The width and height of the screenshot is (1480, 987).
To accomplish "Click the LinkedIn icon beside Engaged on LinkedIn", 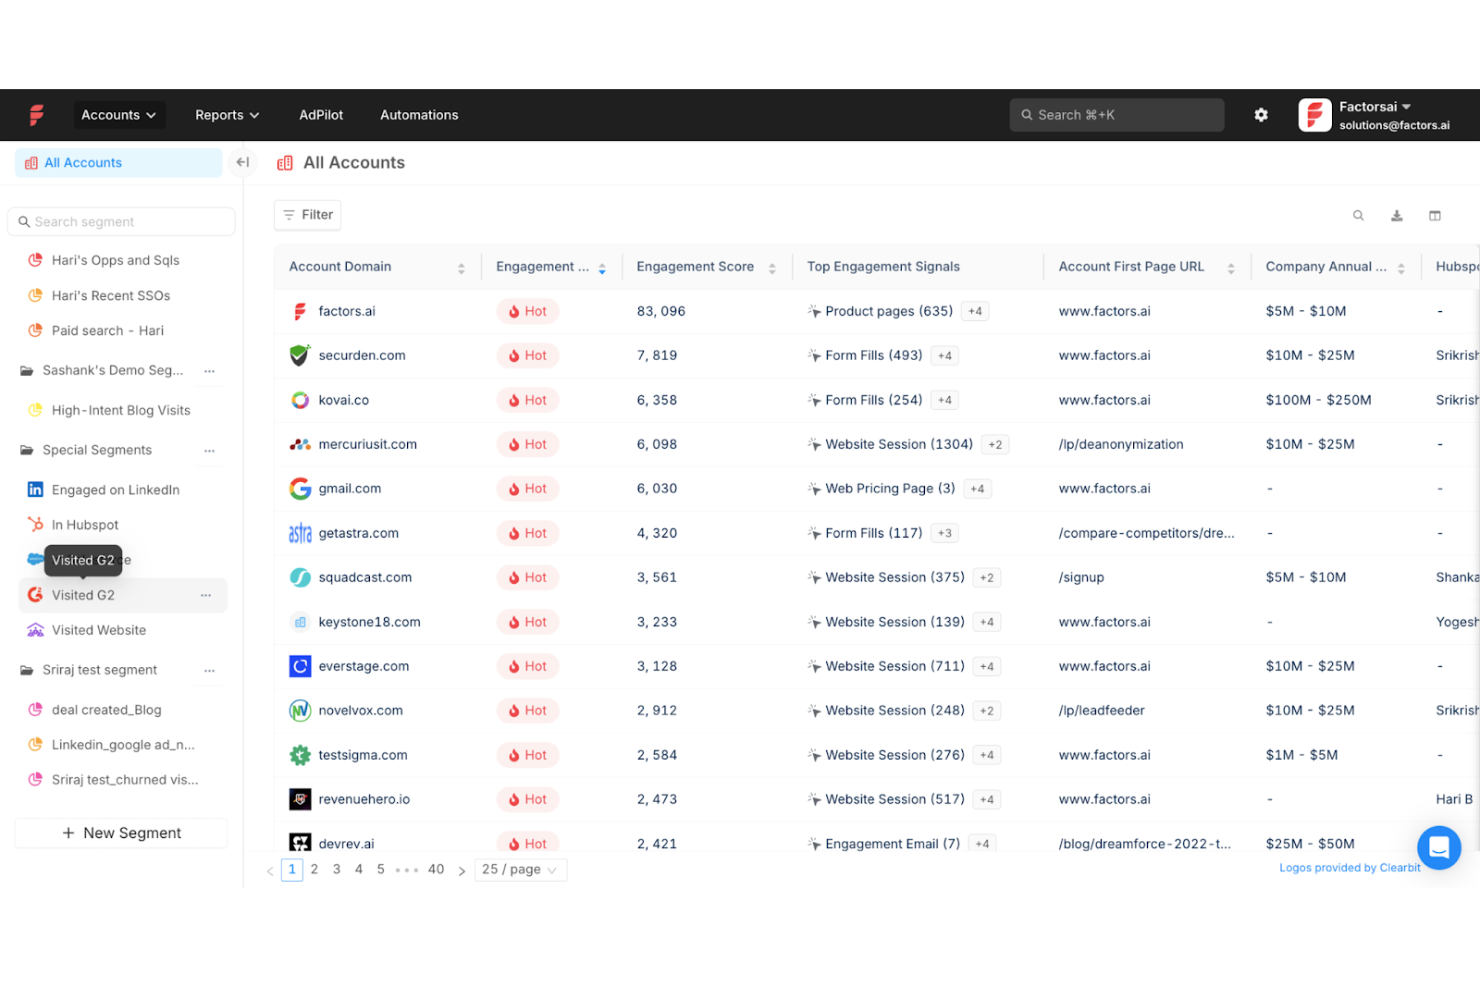I will (x=35, y=489).
